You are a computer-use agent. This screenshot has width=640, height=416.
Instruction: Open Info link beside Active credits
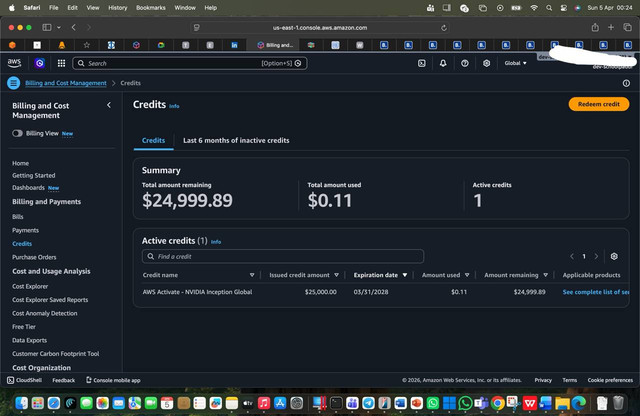[216, 242]
